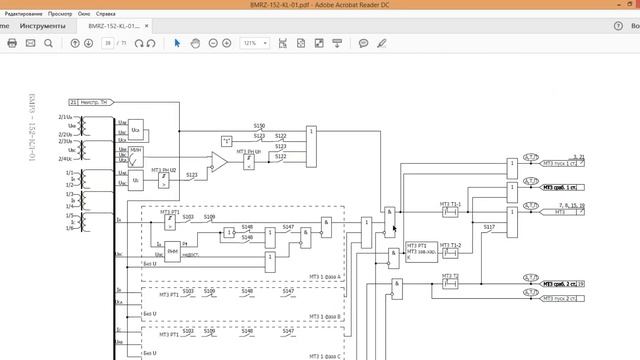Go to previous page arrow
640x360 pixels.
75,43
